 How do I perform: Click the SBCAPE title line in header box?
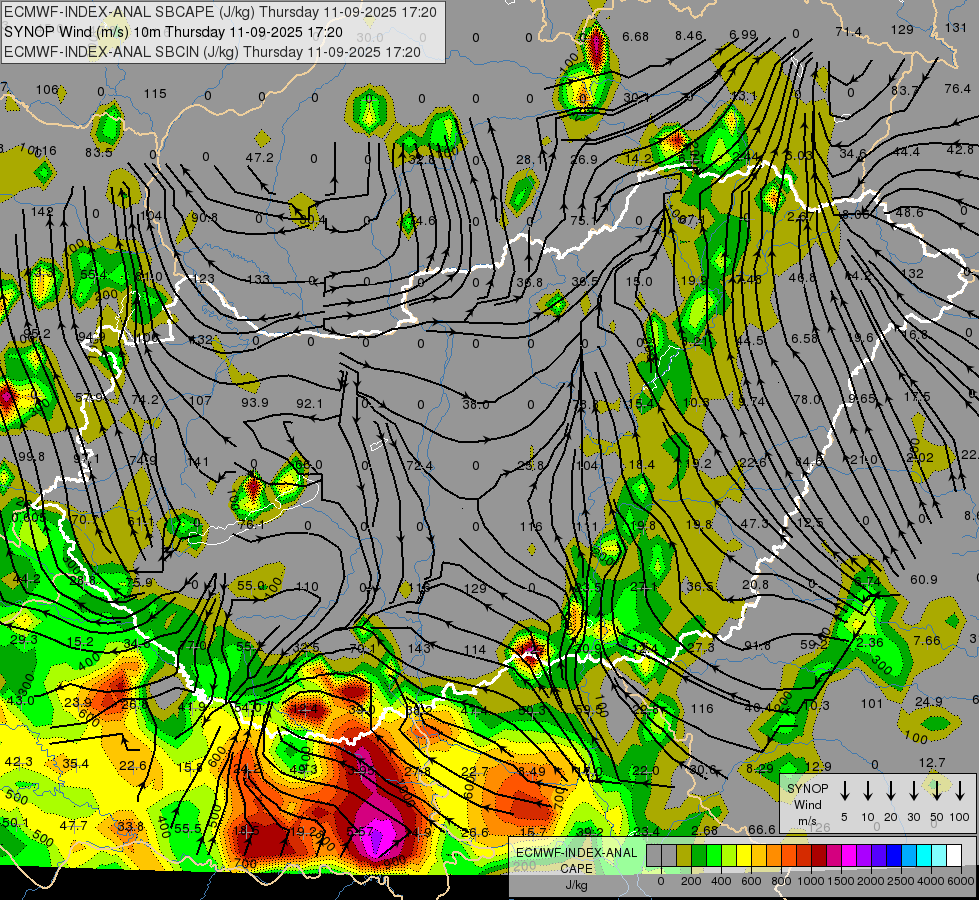coord(220,12)
